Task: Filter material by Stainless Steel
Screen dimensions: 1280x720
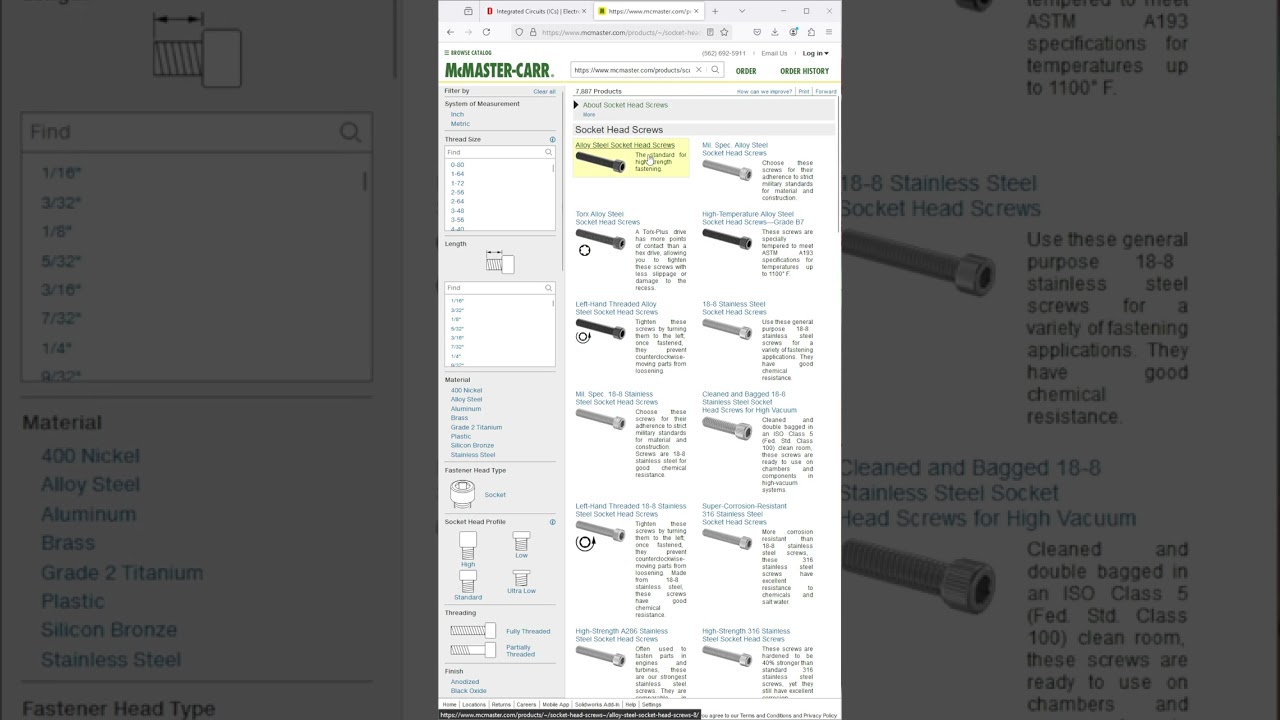Action: coord(473,455)
